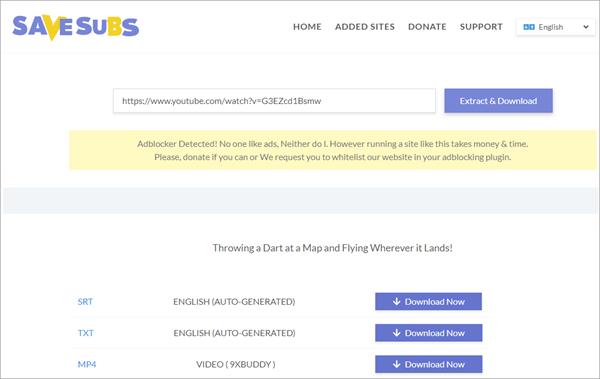600x379 pixels.
Task: Click the 'Adblocker Detected!' notice text
Action: pos(333,150)
